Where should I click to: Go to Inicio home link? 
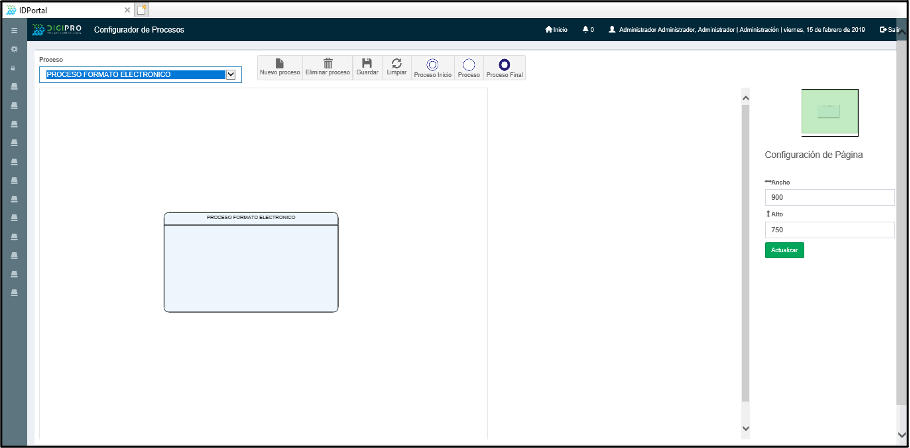point(556,30)
